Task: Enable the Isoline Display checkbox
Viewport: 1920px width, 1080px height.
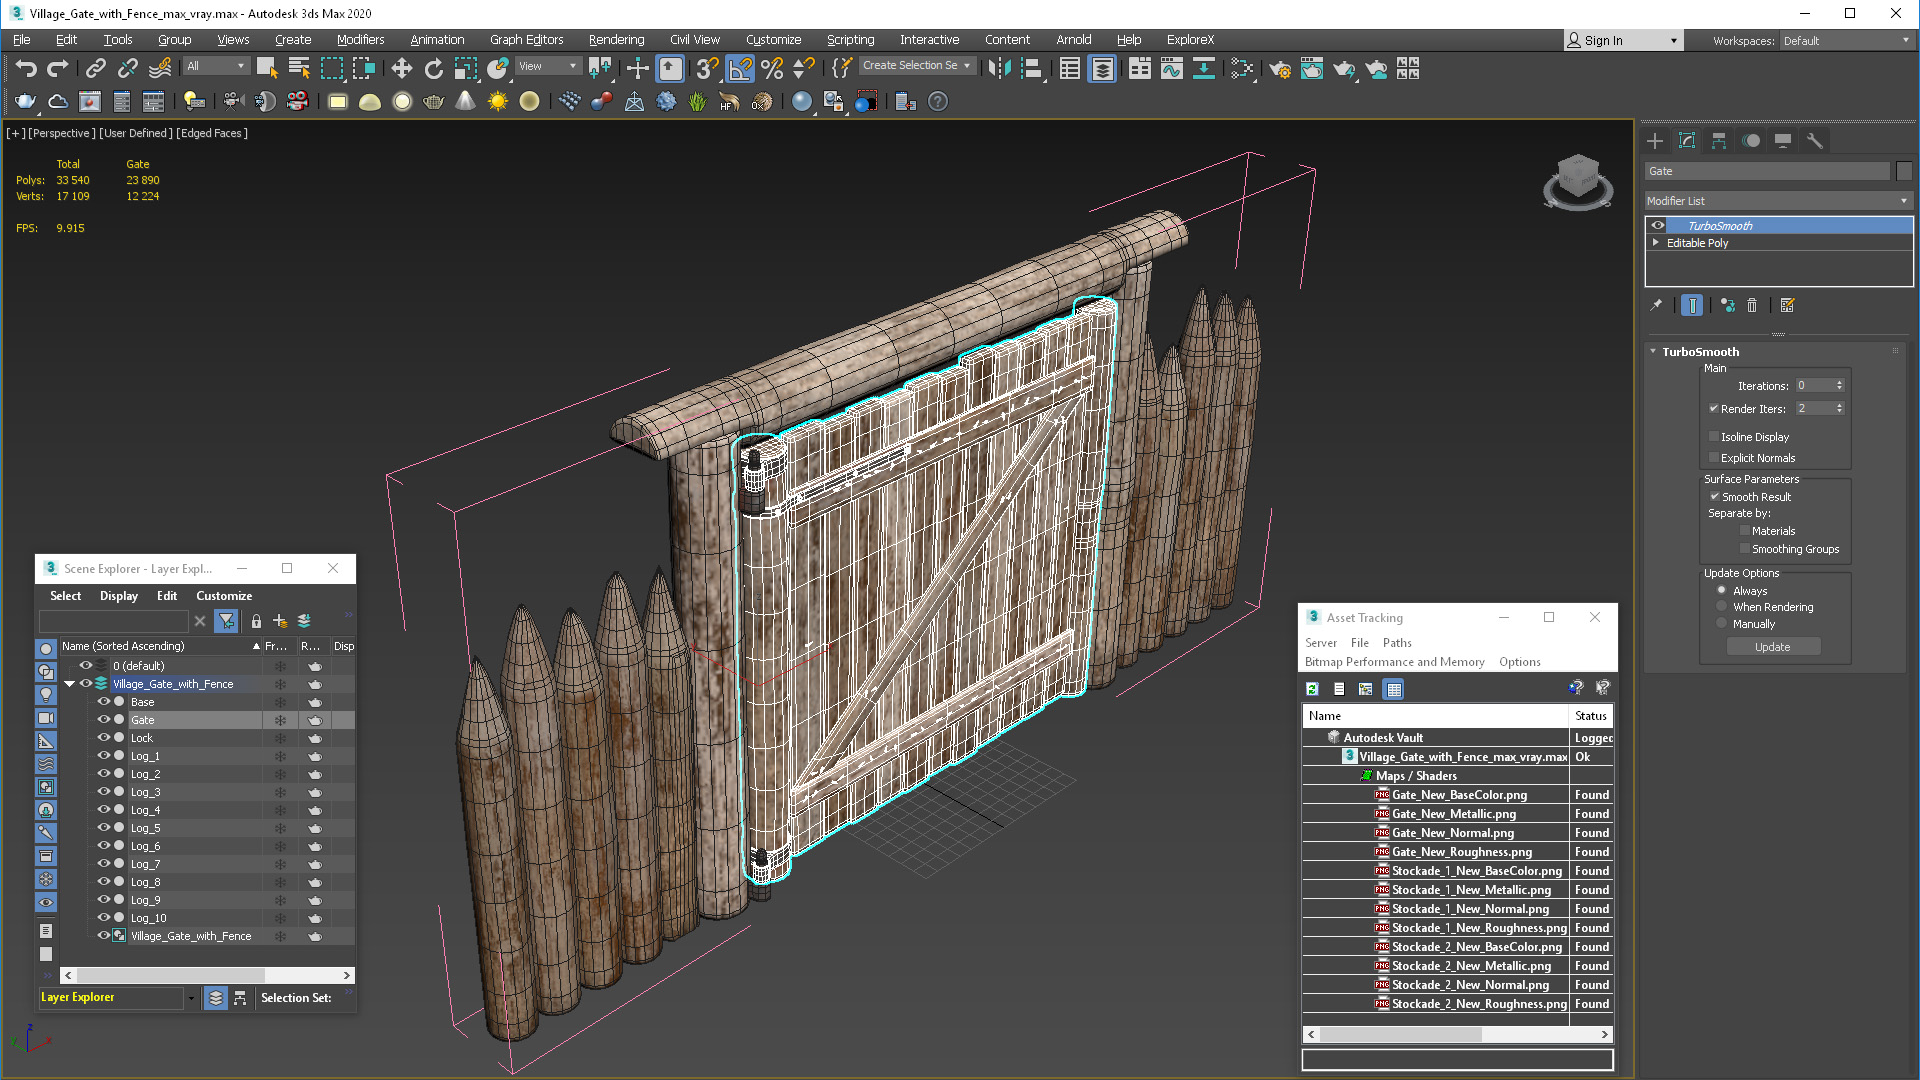Action: click(1714, 437)
